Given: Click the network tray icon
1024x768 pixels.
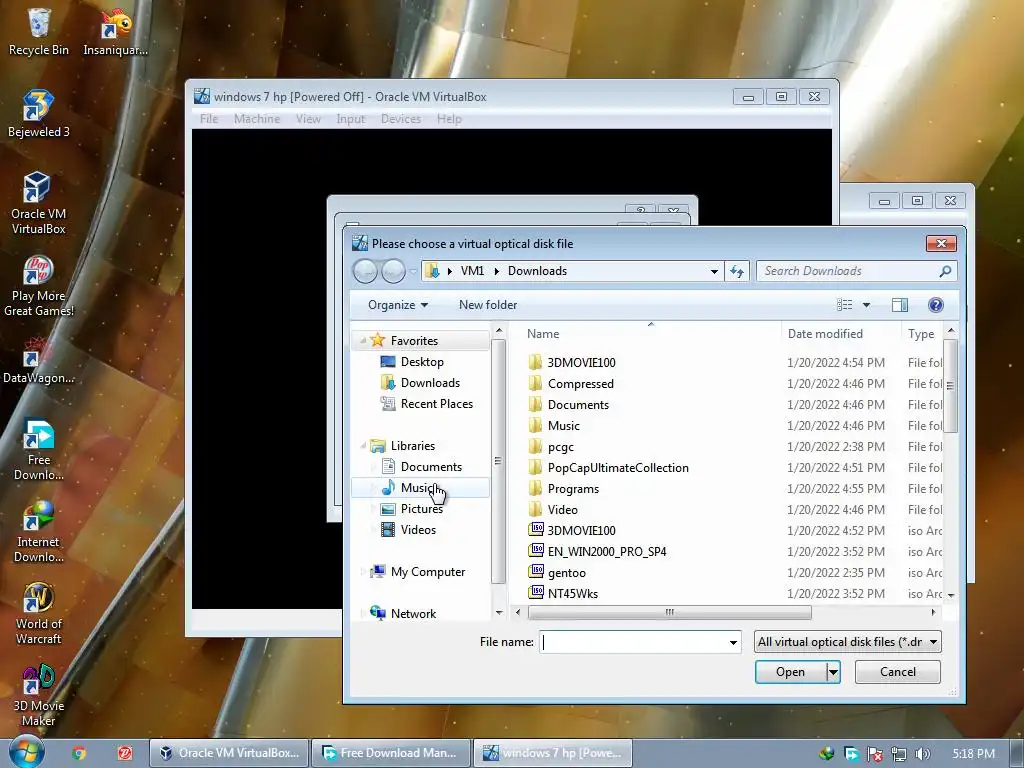Looking at the screenshot, I should click(x=899, y=754).
